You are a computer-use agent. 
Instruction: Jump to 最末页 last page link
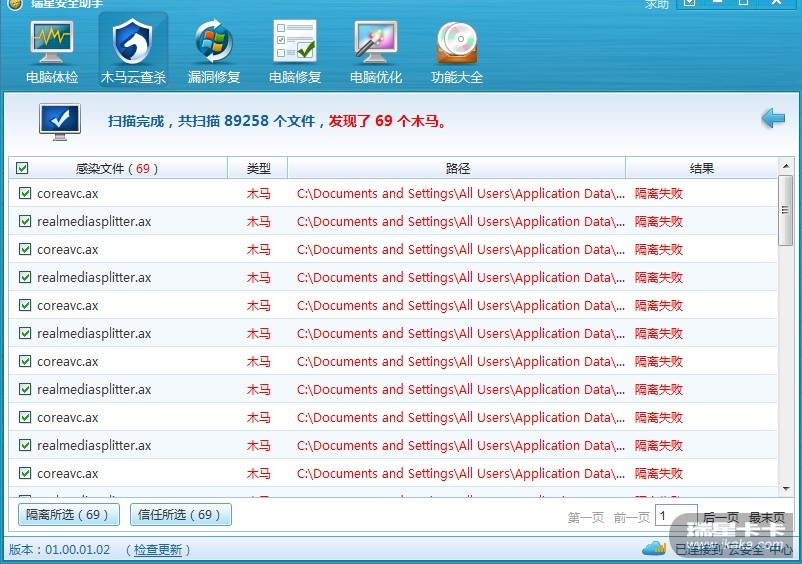tap(767, 517)
